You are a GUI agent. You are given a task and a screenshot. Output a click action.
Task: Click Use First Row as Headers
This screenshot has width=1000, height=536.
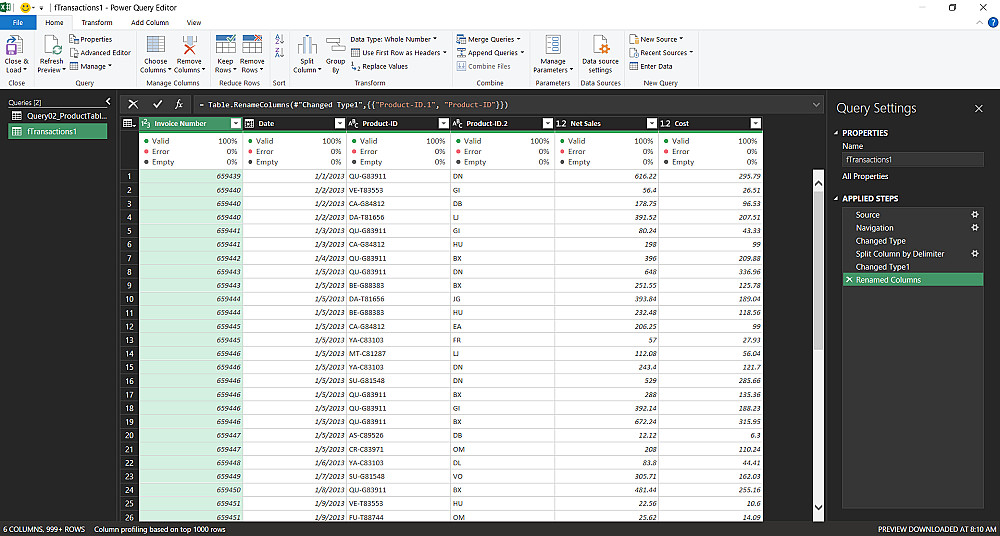pyautogui.click(x=399, y=53)
